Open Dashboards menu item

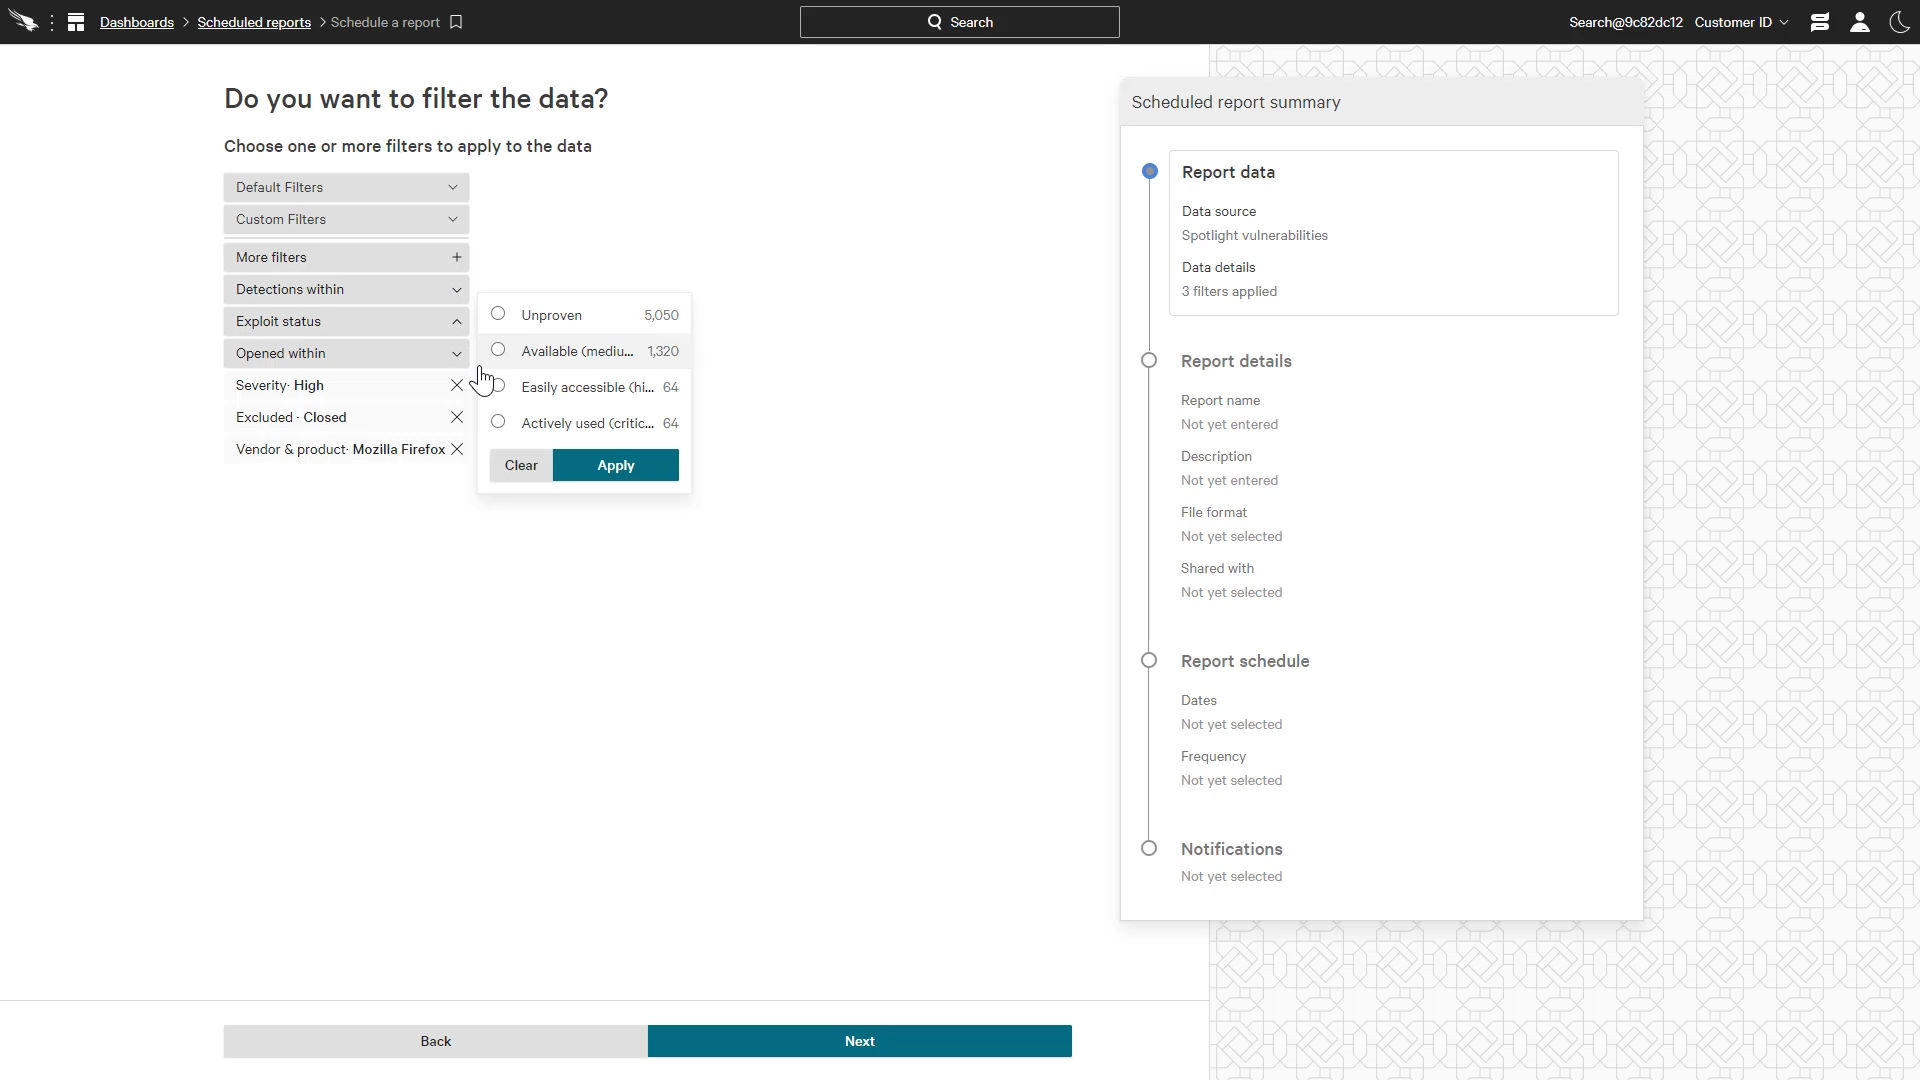137,22
